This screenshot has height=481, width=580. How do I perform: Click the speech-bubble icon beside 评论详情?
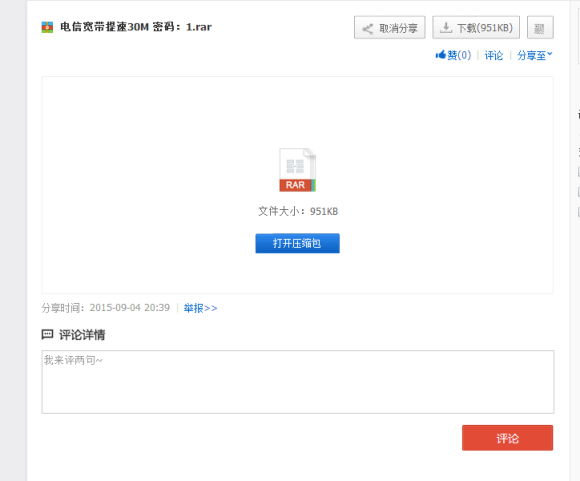click(x=47, y=334)
